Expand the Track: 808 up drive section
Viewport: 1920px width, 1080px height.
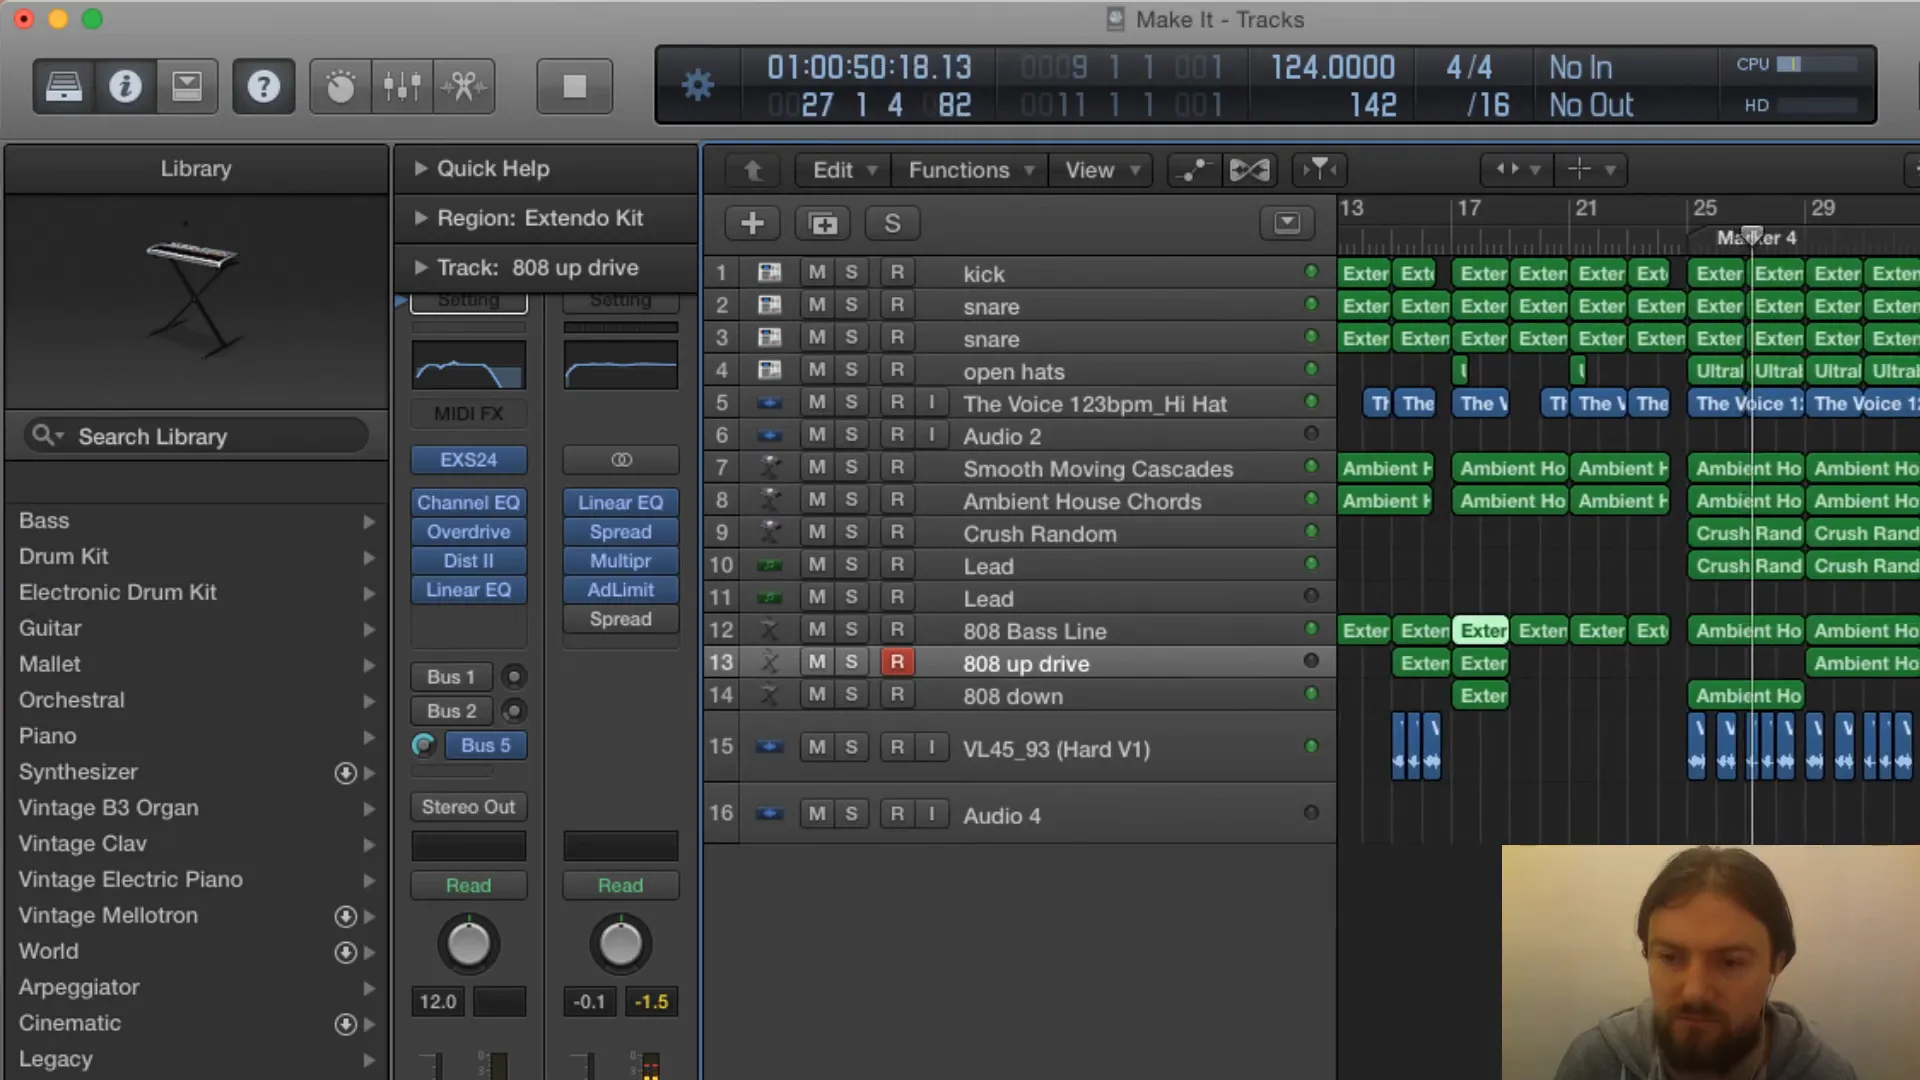tap(421, 267)
